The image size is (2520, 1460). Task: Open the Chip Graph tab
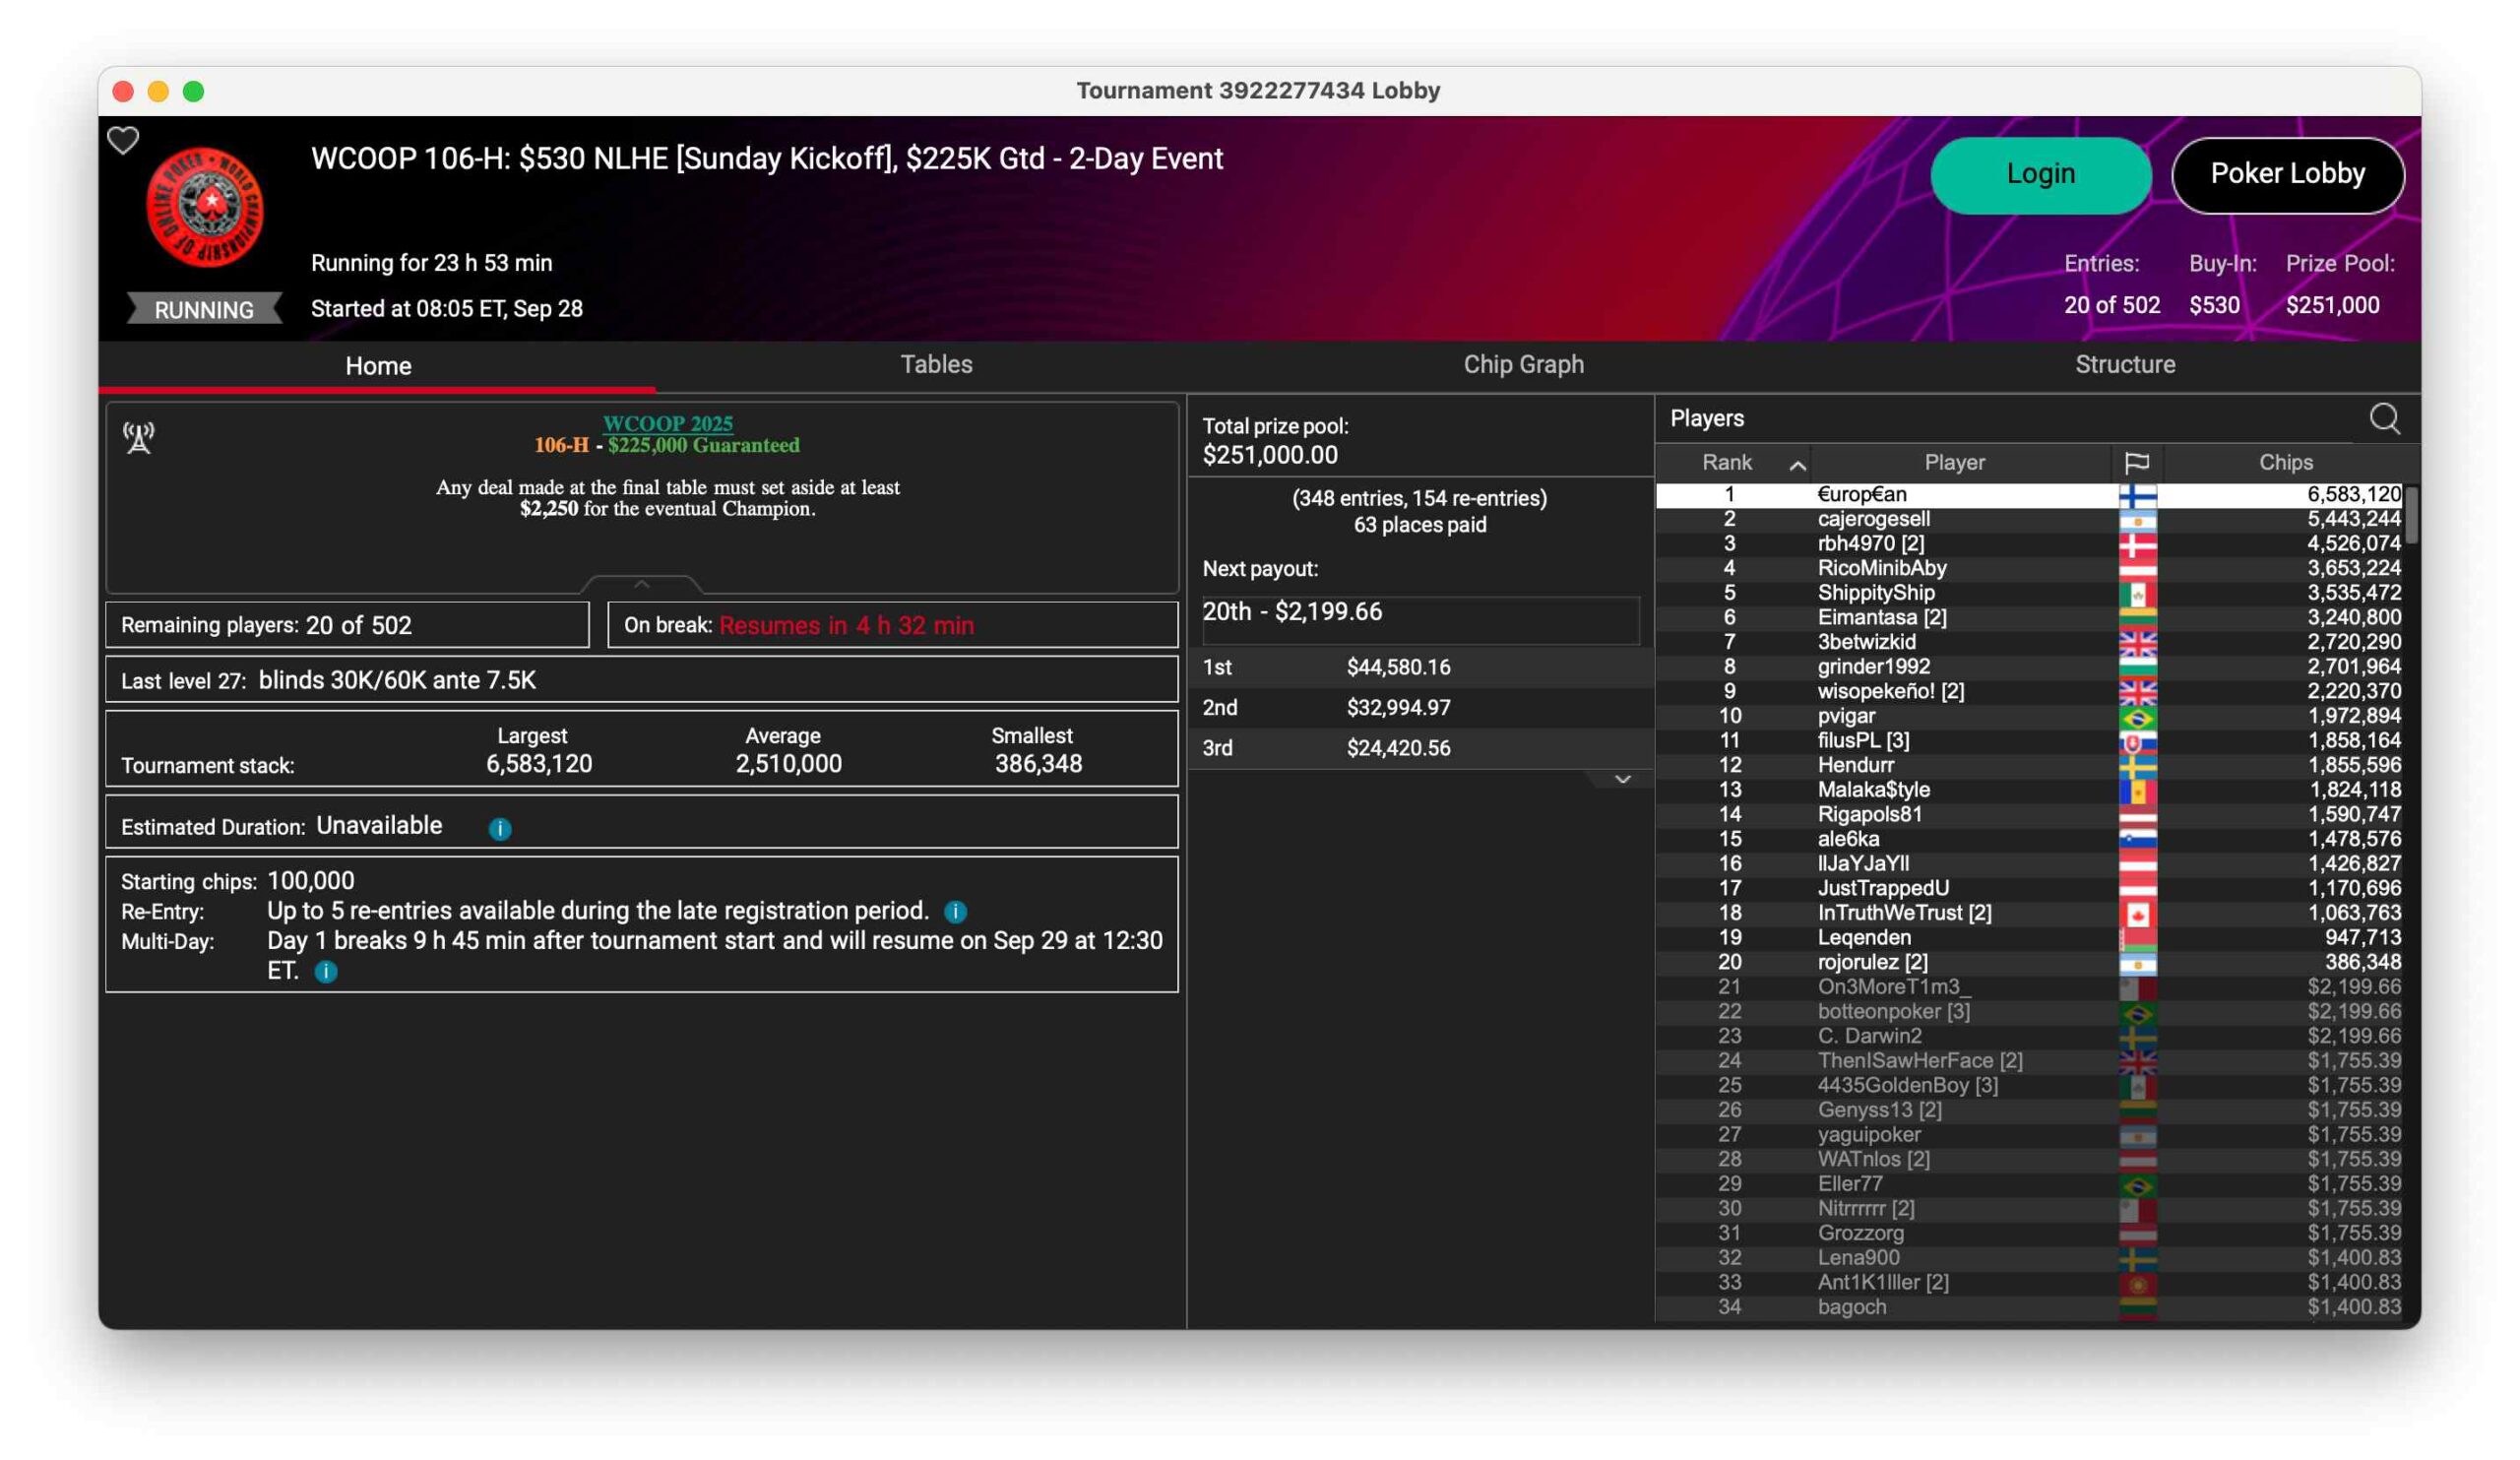pos(1523,364)
